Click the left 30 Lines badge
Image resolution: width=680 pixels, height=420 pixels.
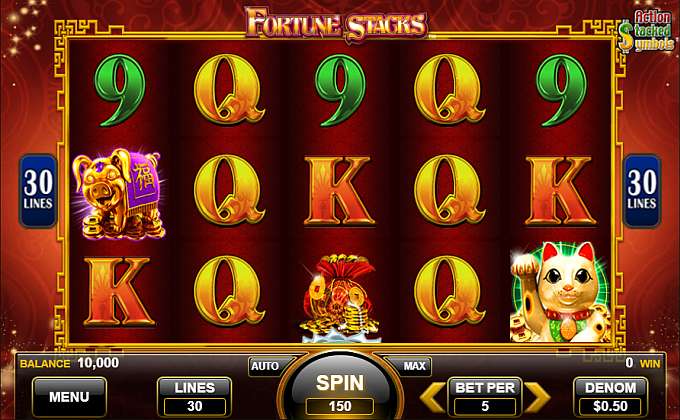click(x=38, y=191)
